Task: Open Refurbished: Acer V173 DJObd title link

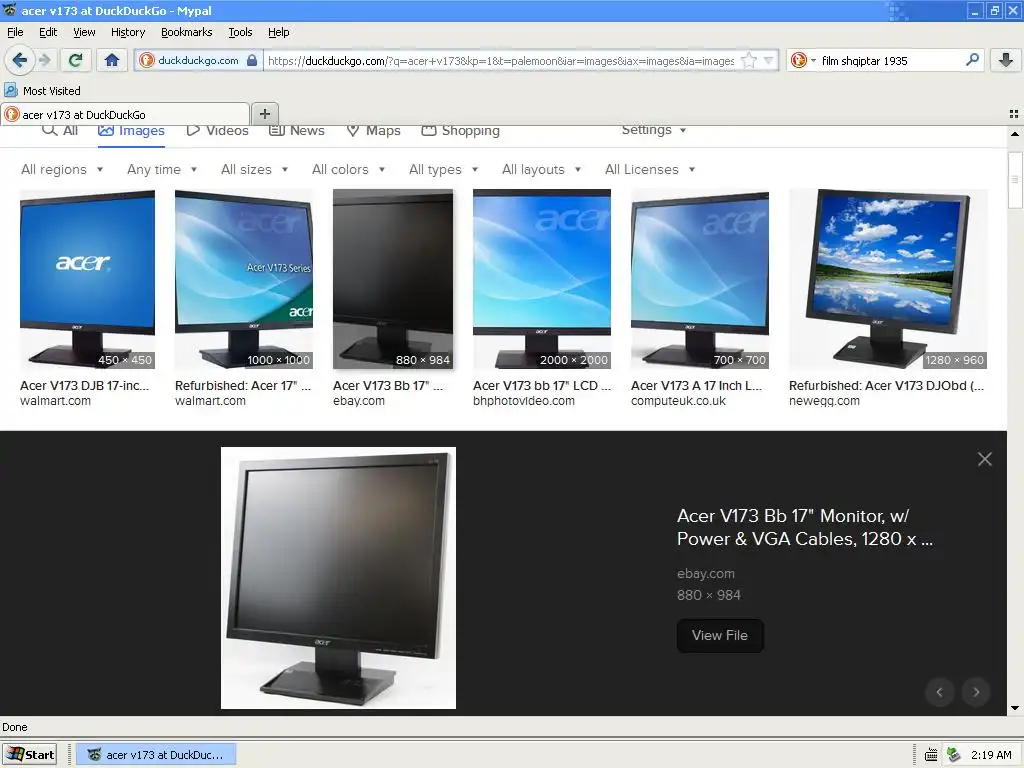Action: pyautogui.click(x=886, y=385)
